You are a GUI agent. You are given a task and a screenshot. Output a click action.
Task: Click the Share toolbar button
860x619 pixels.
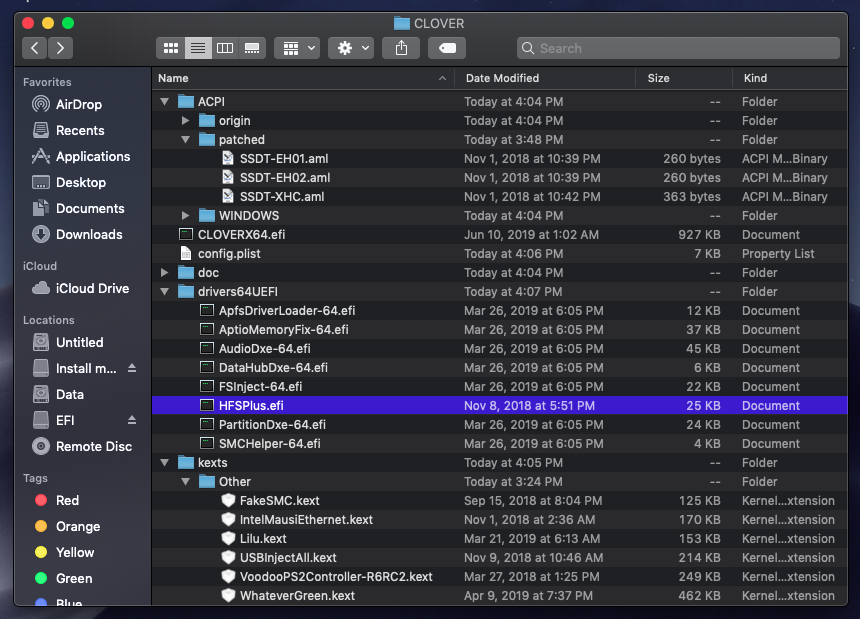(401, 48)
